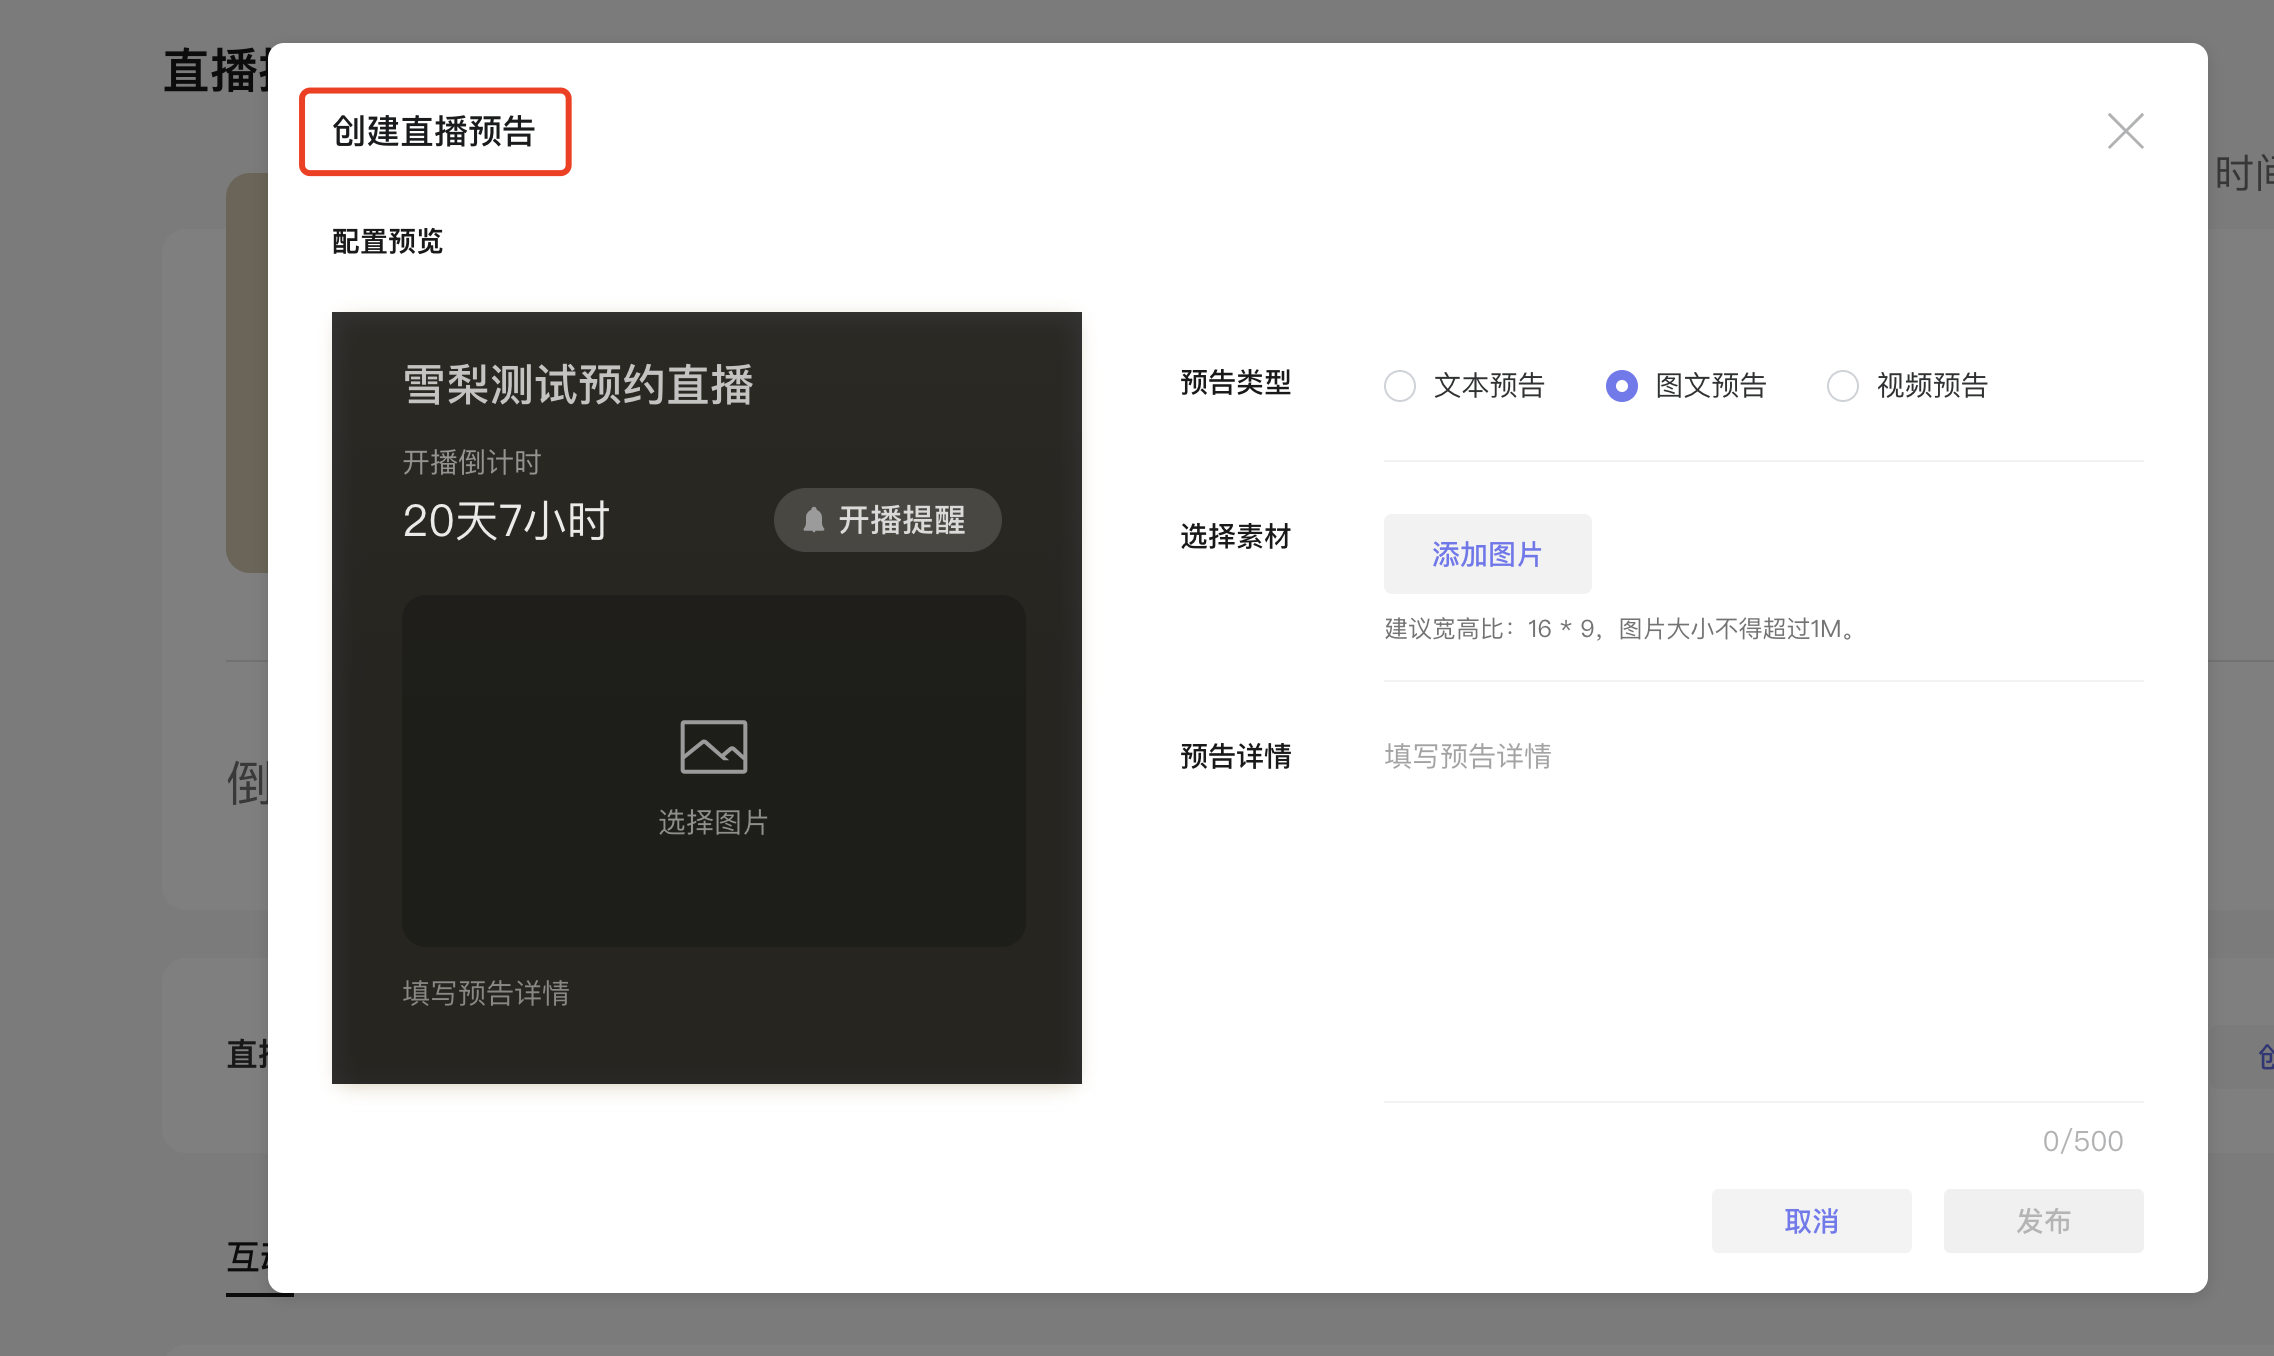This screenshot has height=1356, width=2274.
Task: Select the 图文预告 radio option
Action: 1621,386
